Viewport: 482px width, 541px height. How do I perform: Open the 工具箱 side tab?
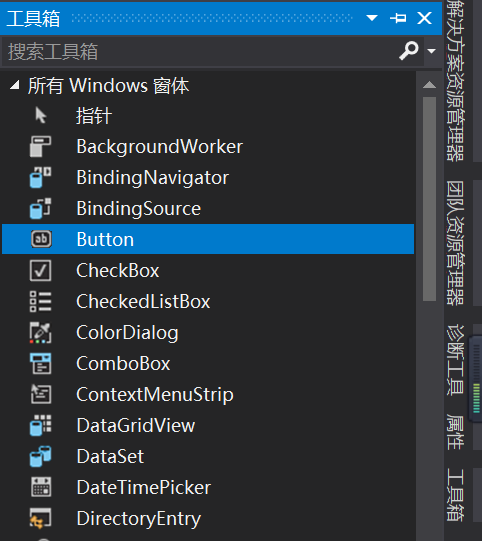(x=455, y=495)
